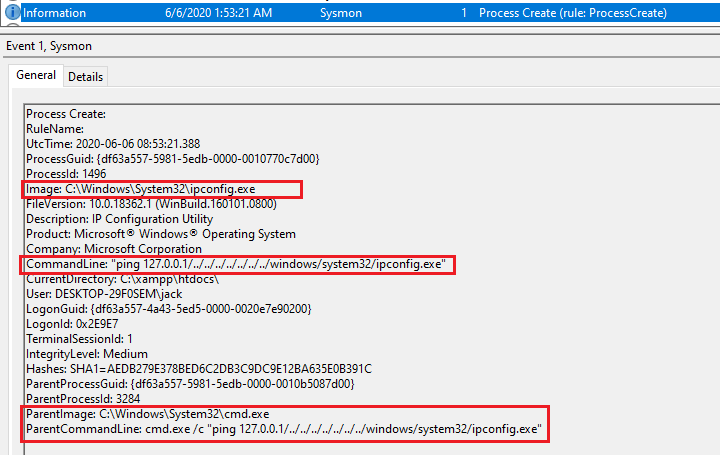Click the TerminalSessionId: 1 line
The width and height of the screenshot is (720, 455).
(x=79, y=339)
